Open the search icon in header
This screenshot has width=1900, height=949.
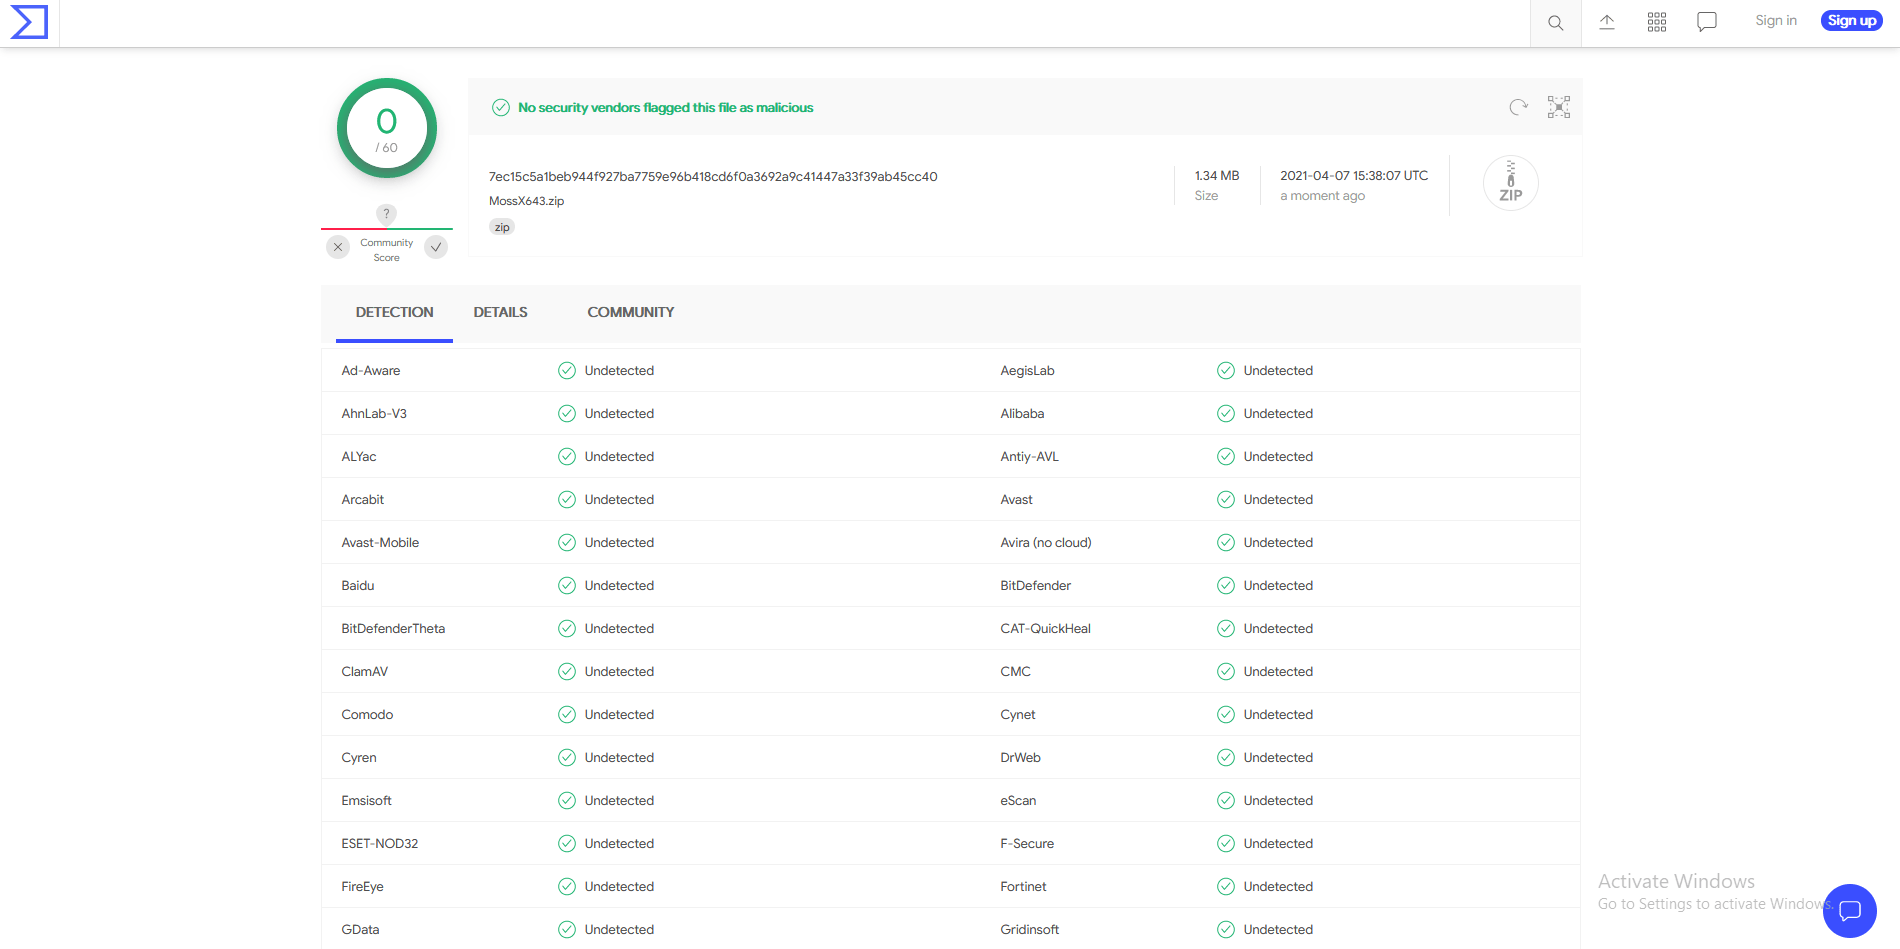point(1555,22)
